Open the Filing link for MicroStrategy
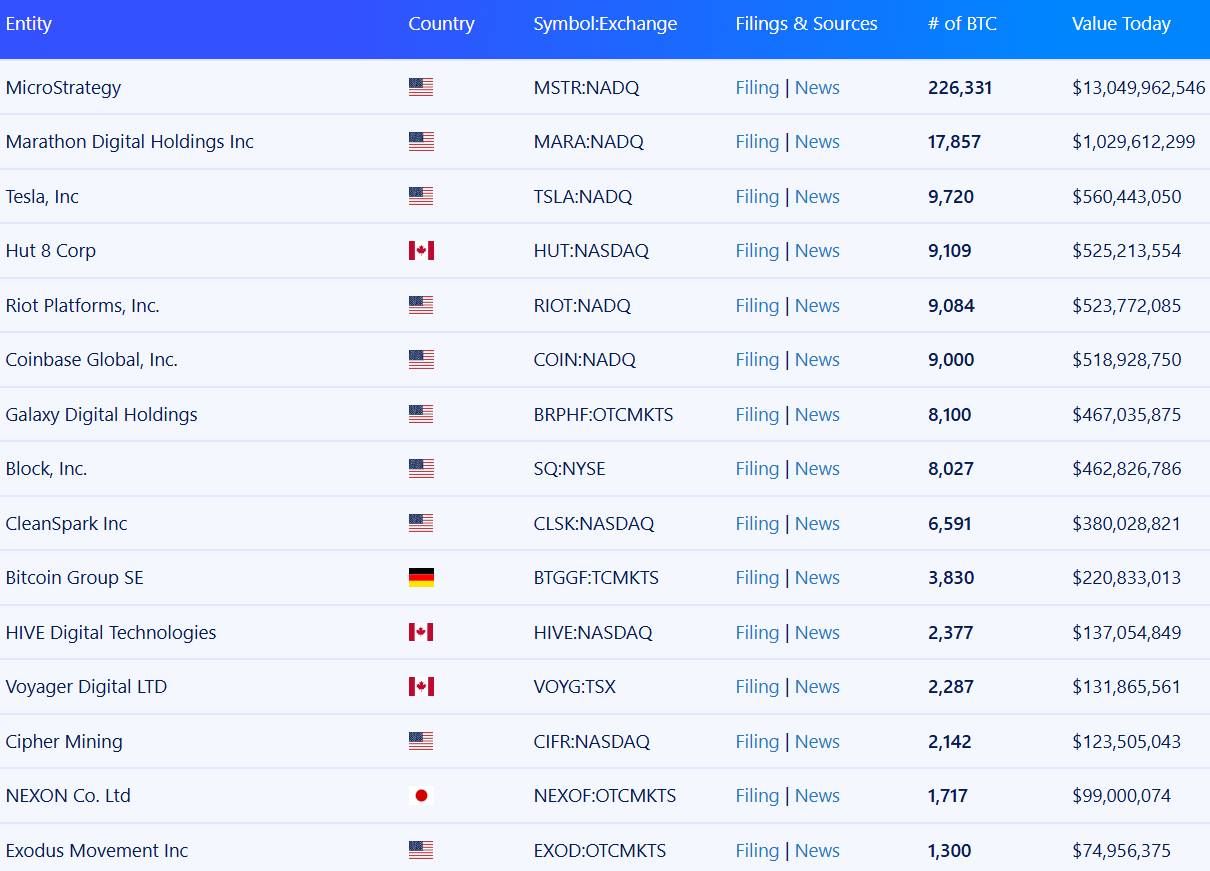Viewport: 1210px width, 871px height. coord(757,87)
